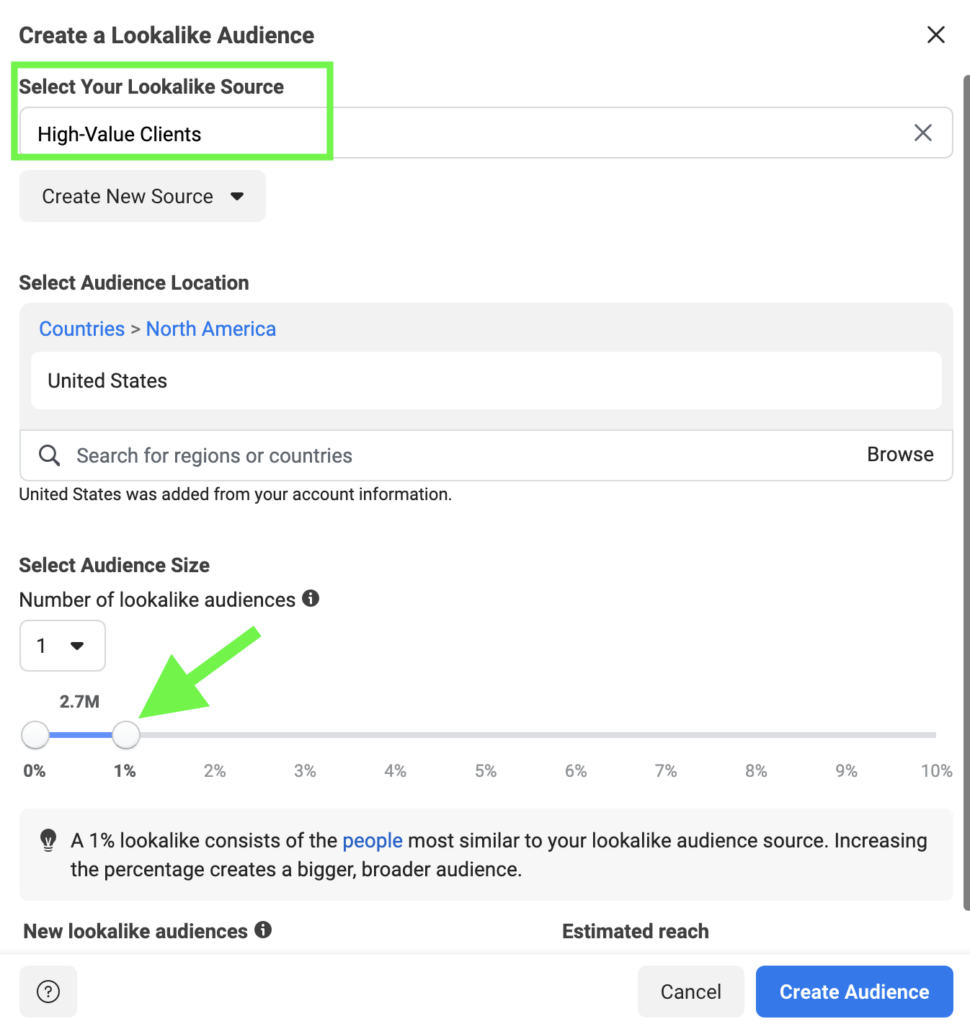Click the info icon beside Number of lookalike audiences
This screenshot has width=970, height=1024.
(x=310, y=599)
